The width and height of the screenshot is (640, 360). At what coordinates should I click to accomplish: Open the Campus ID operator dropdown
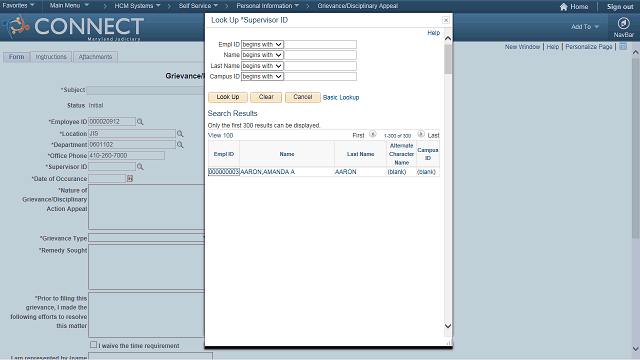coord(262,76)
